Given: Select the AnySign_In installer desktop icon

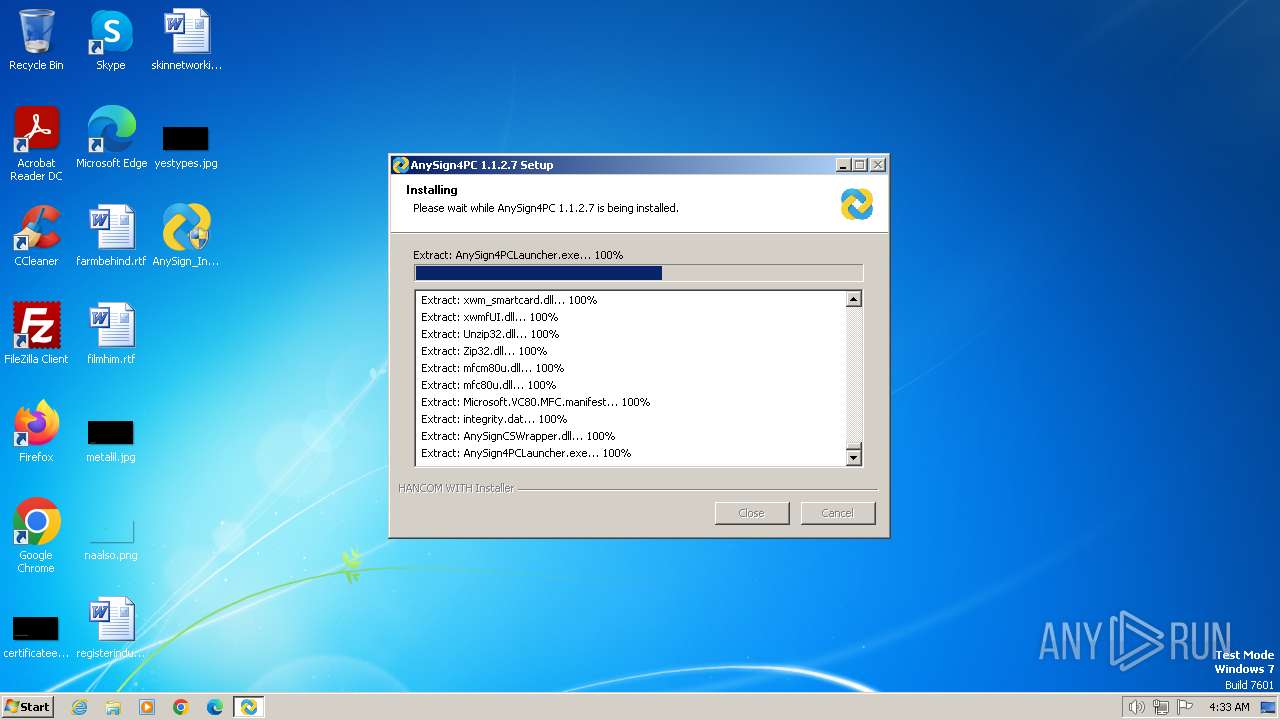Looking at the screenshot, I should coord(186,236).
